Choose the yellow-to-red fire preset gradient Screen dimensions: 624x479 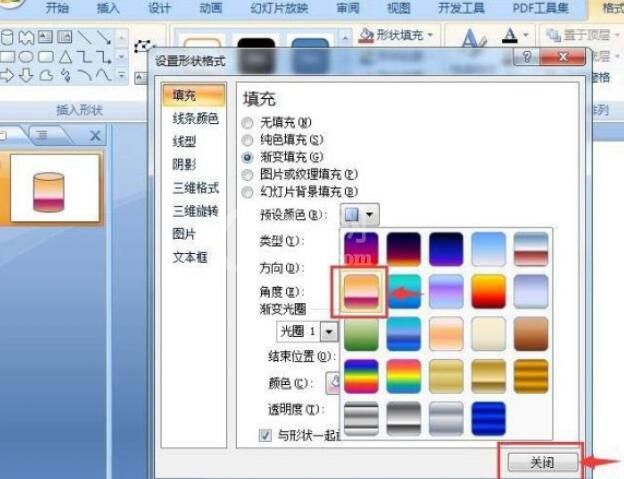coord(488,292)
